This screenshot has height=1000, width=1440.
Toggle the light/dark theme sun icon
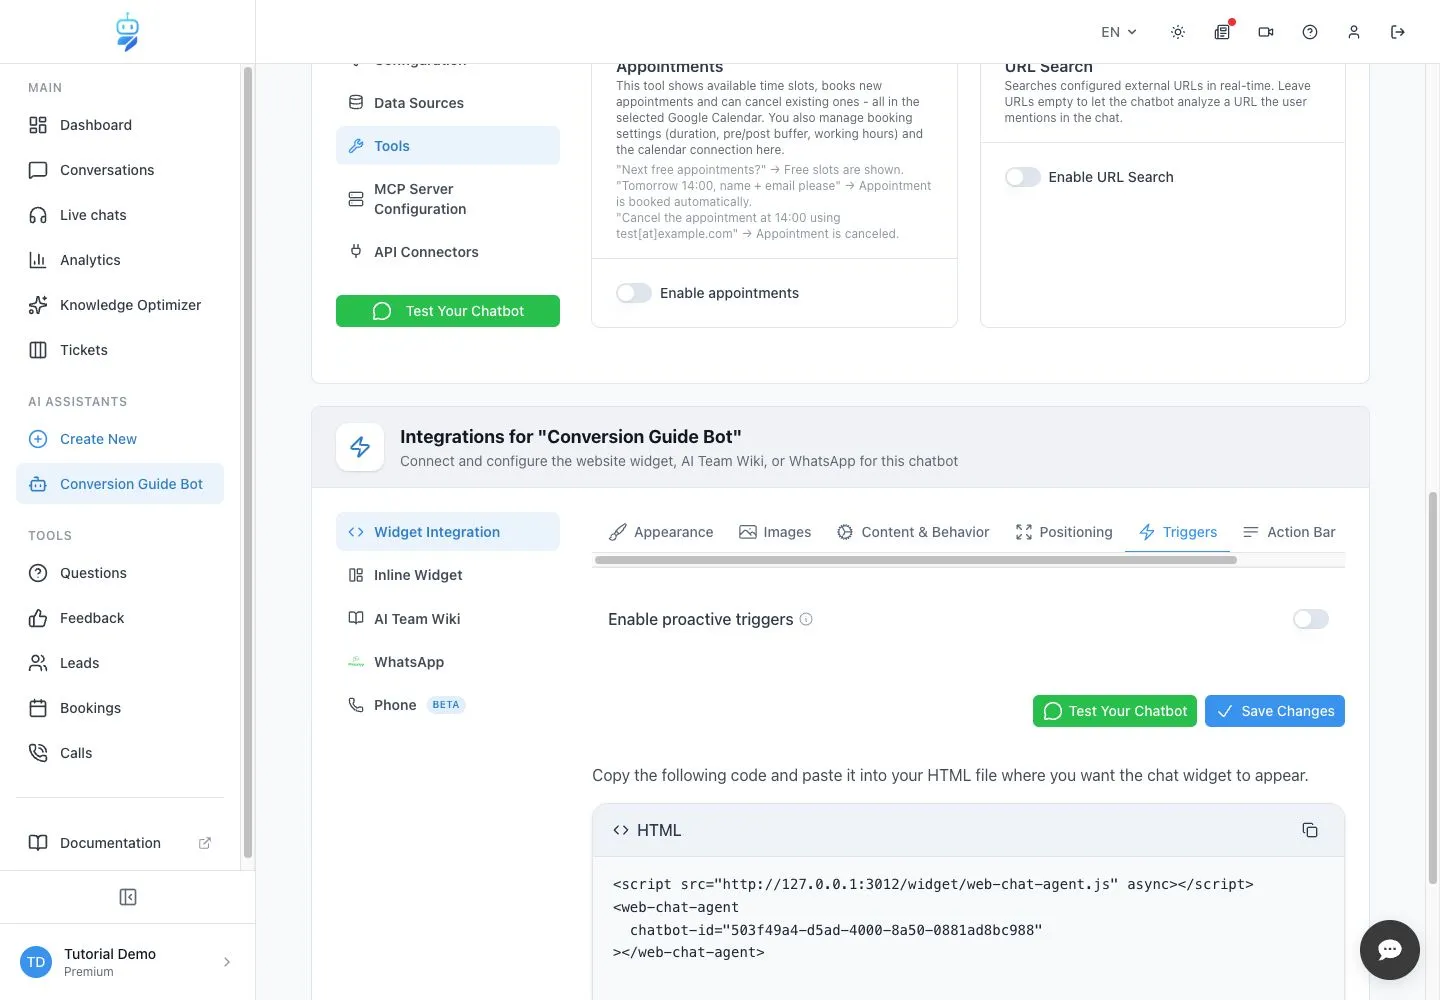(x=1178, y=32)
